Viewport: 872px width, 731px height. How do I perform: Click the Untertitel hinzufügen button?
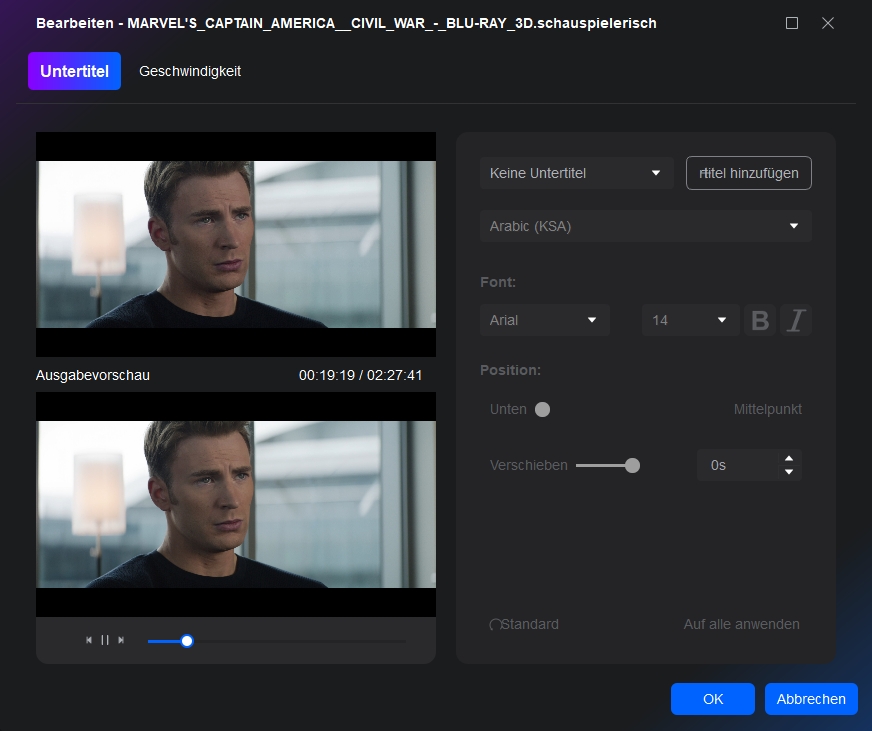click(749, 173)
